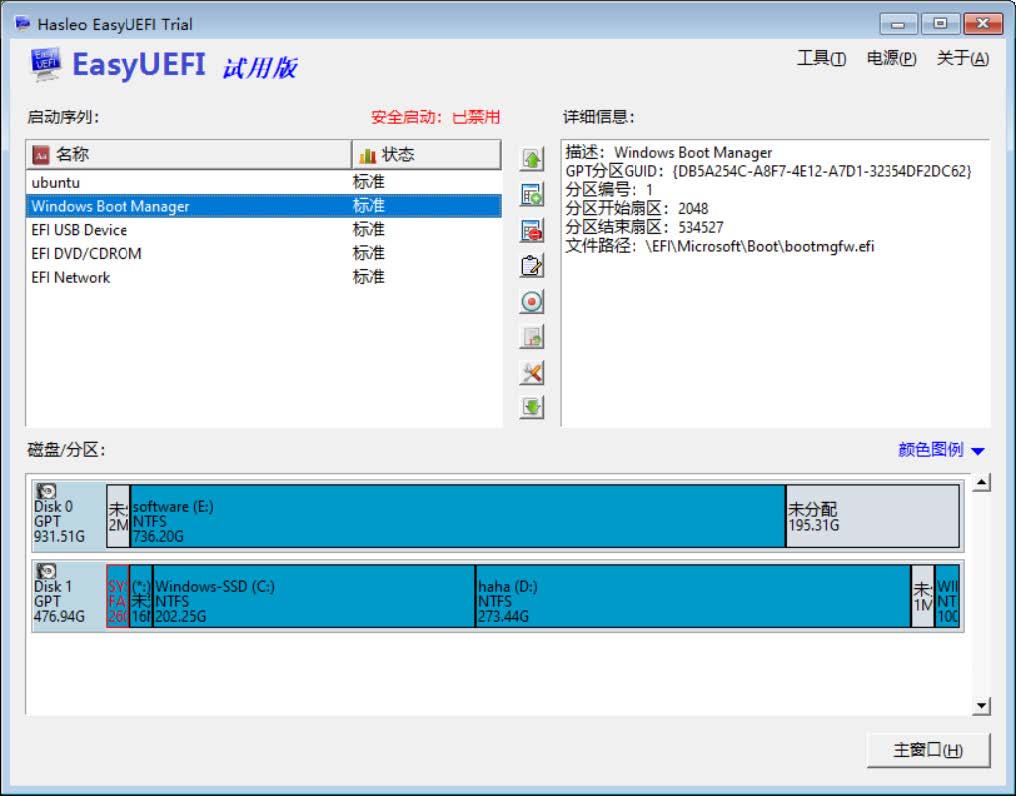1016x796 pixels.
Task: Click the title bar application icon
Action: tap(23, 24)
